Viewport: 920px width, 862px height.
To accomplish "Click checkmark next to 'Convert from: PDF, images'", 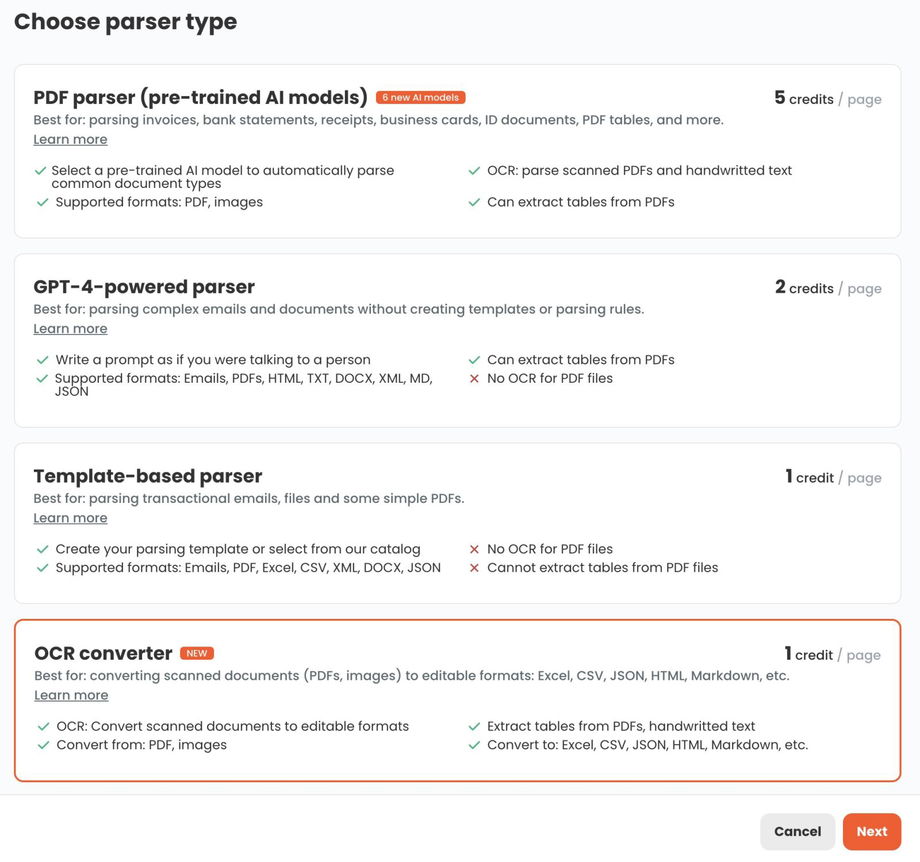I will click(x=43, y=745).
